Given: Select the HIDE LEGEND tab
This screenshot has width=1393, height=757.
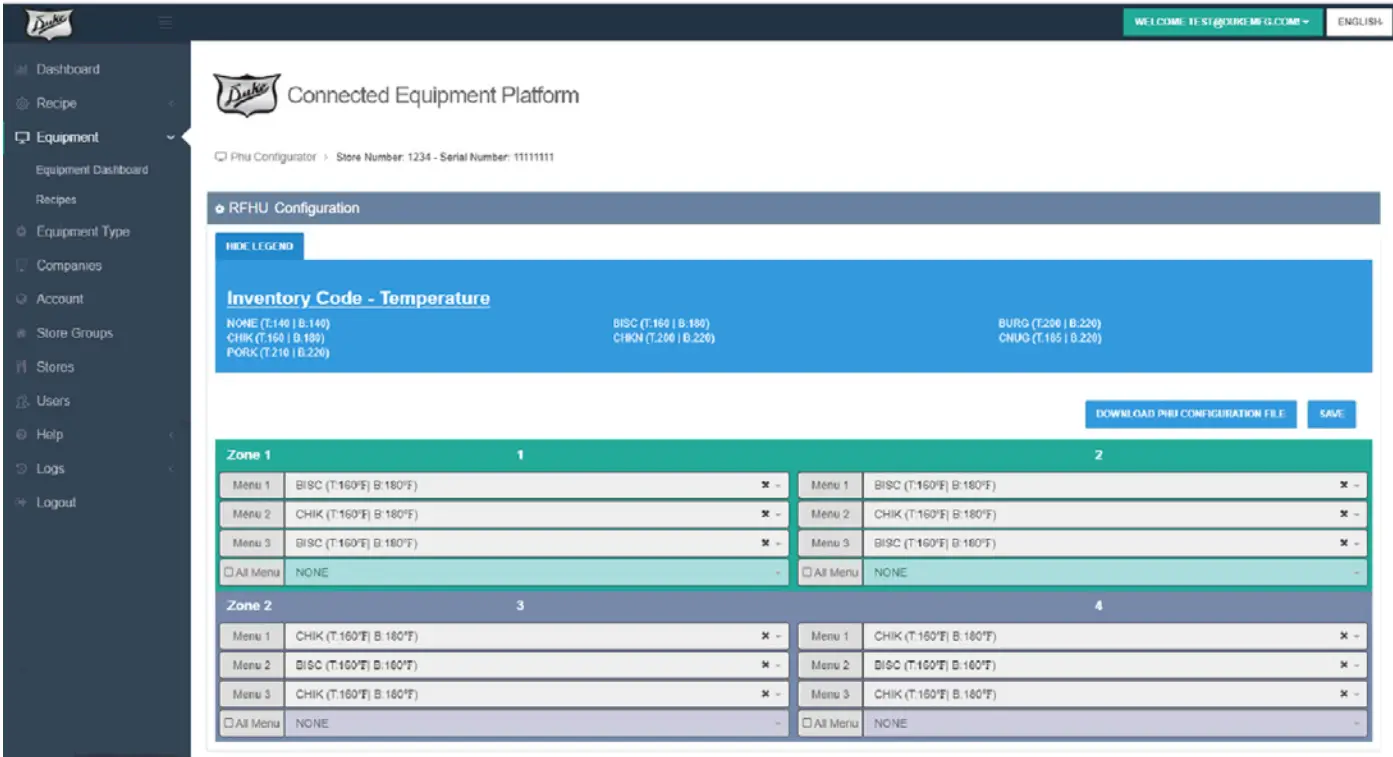Looking at the screenshot, I should 259,247.
